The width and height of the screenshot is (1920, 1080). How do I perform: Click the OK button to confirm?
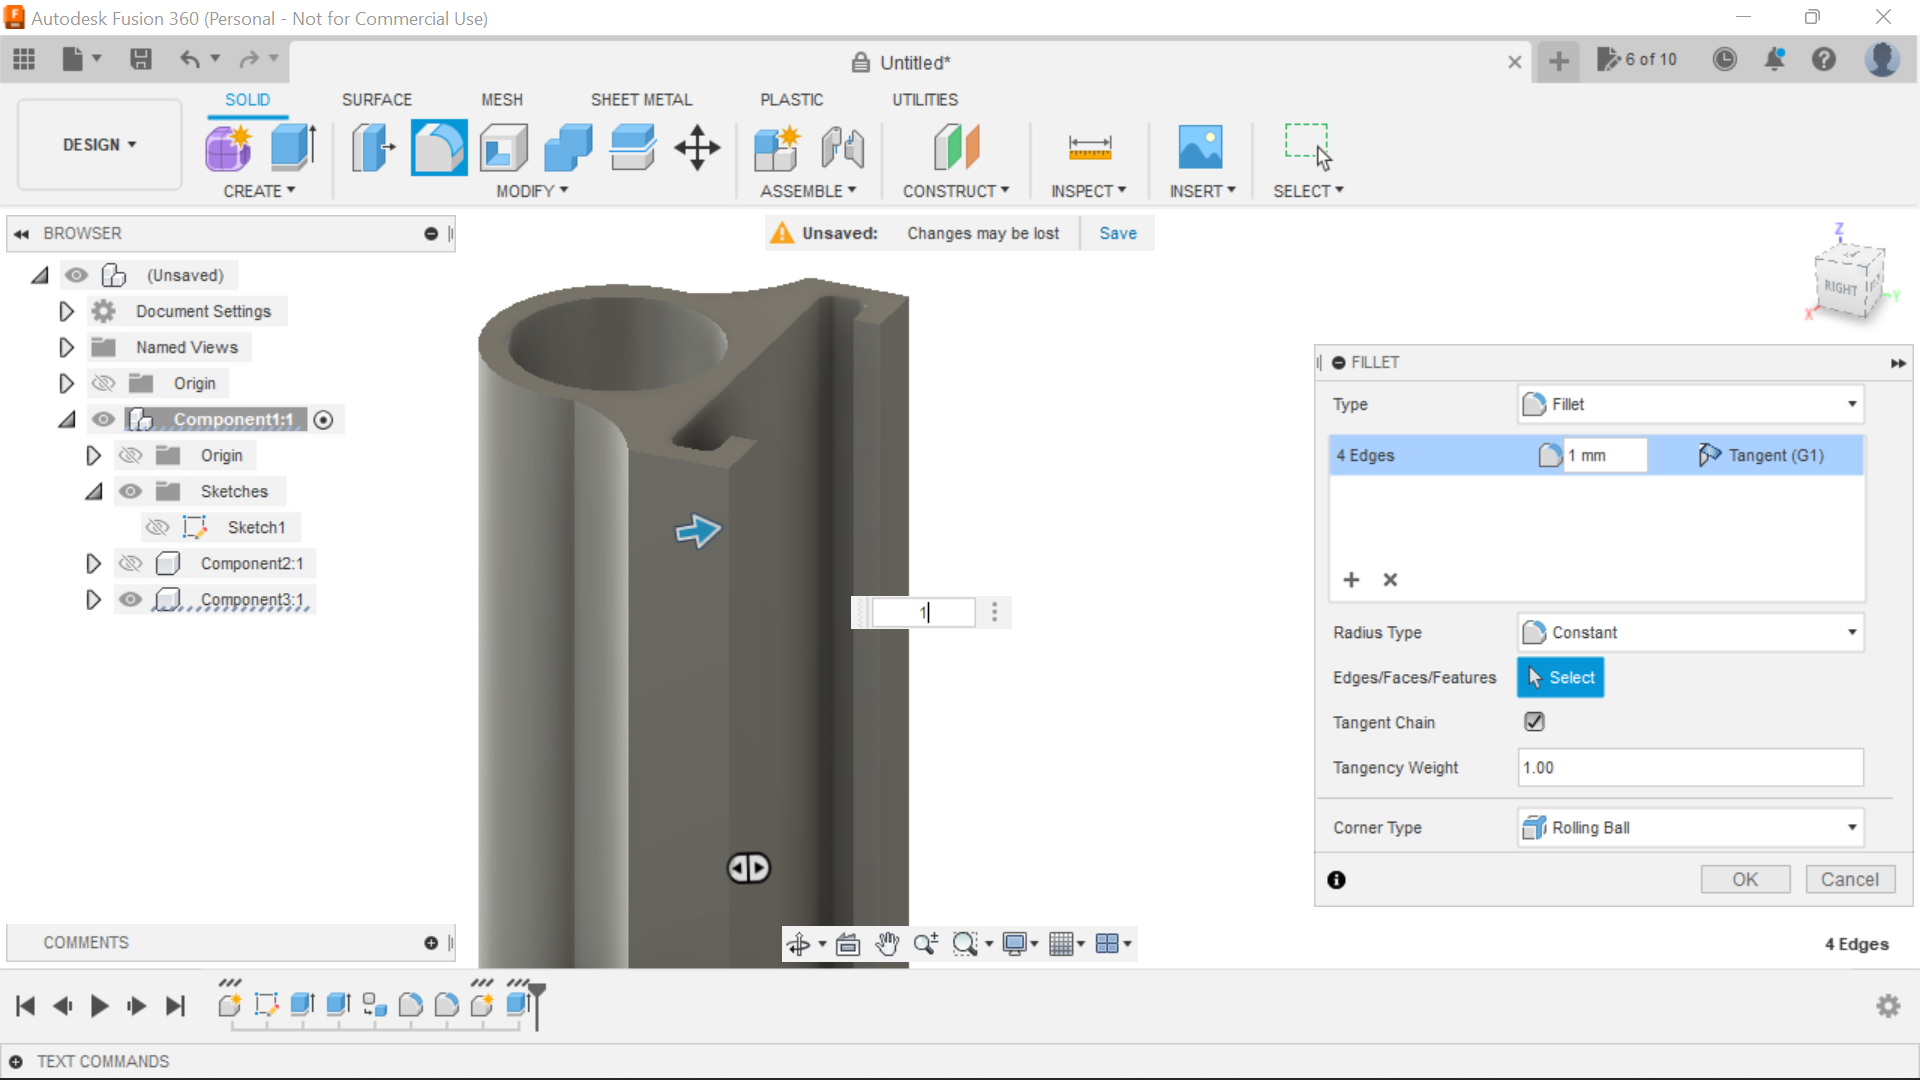point(1743,878)
